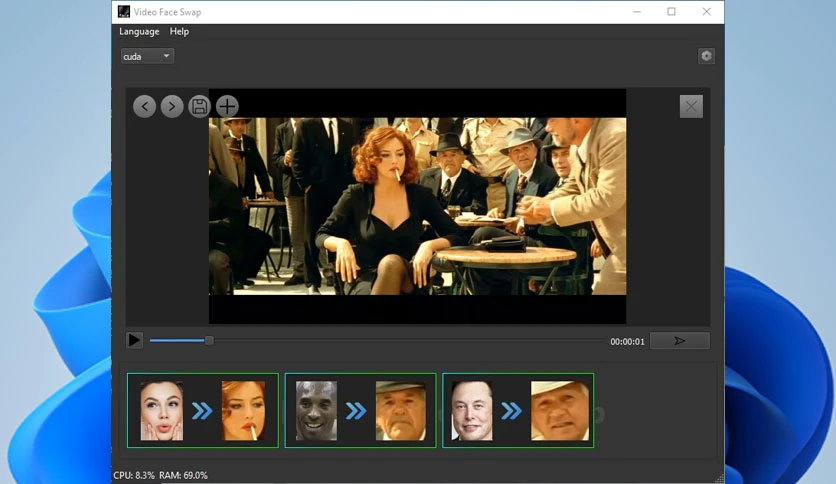The height and width of the screenshot is (484, 836).
Task: Open the Help menu
Action: point(179,31)
